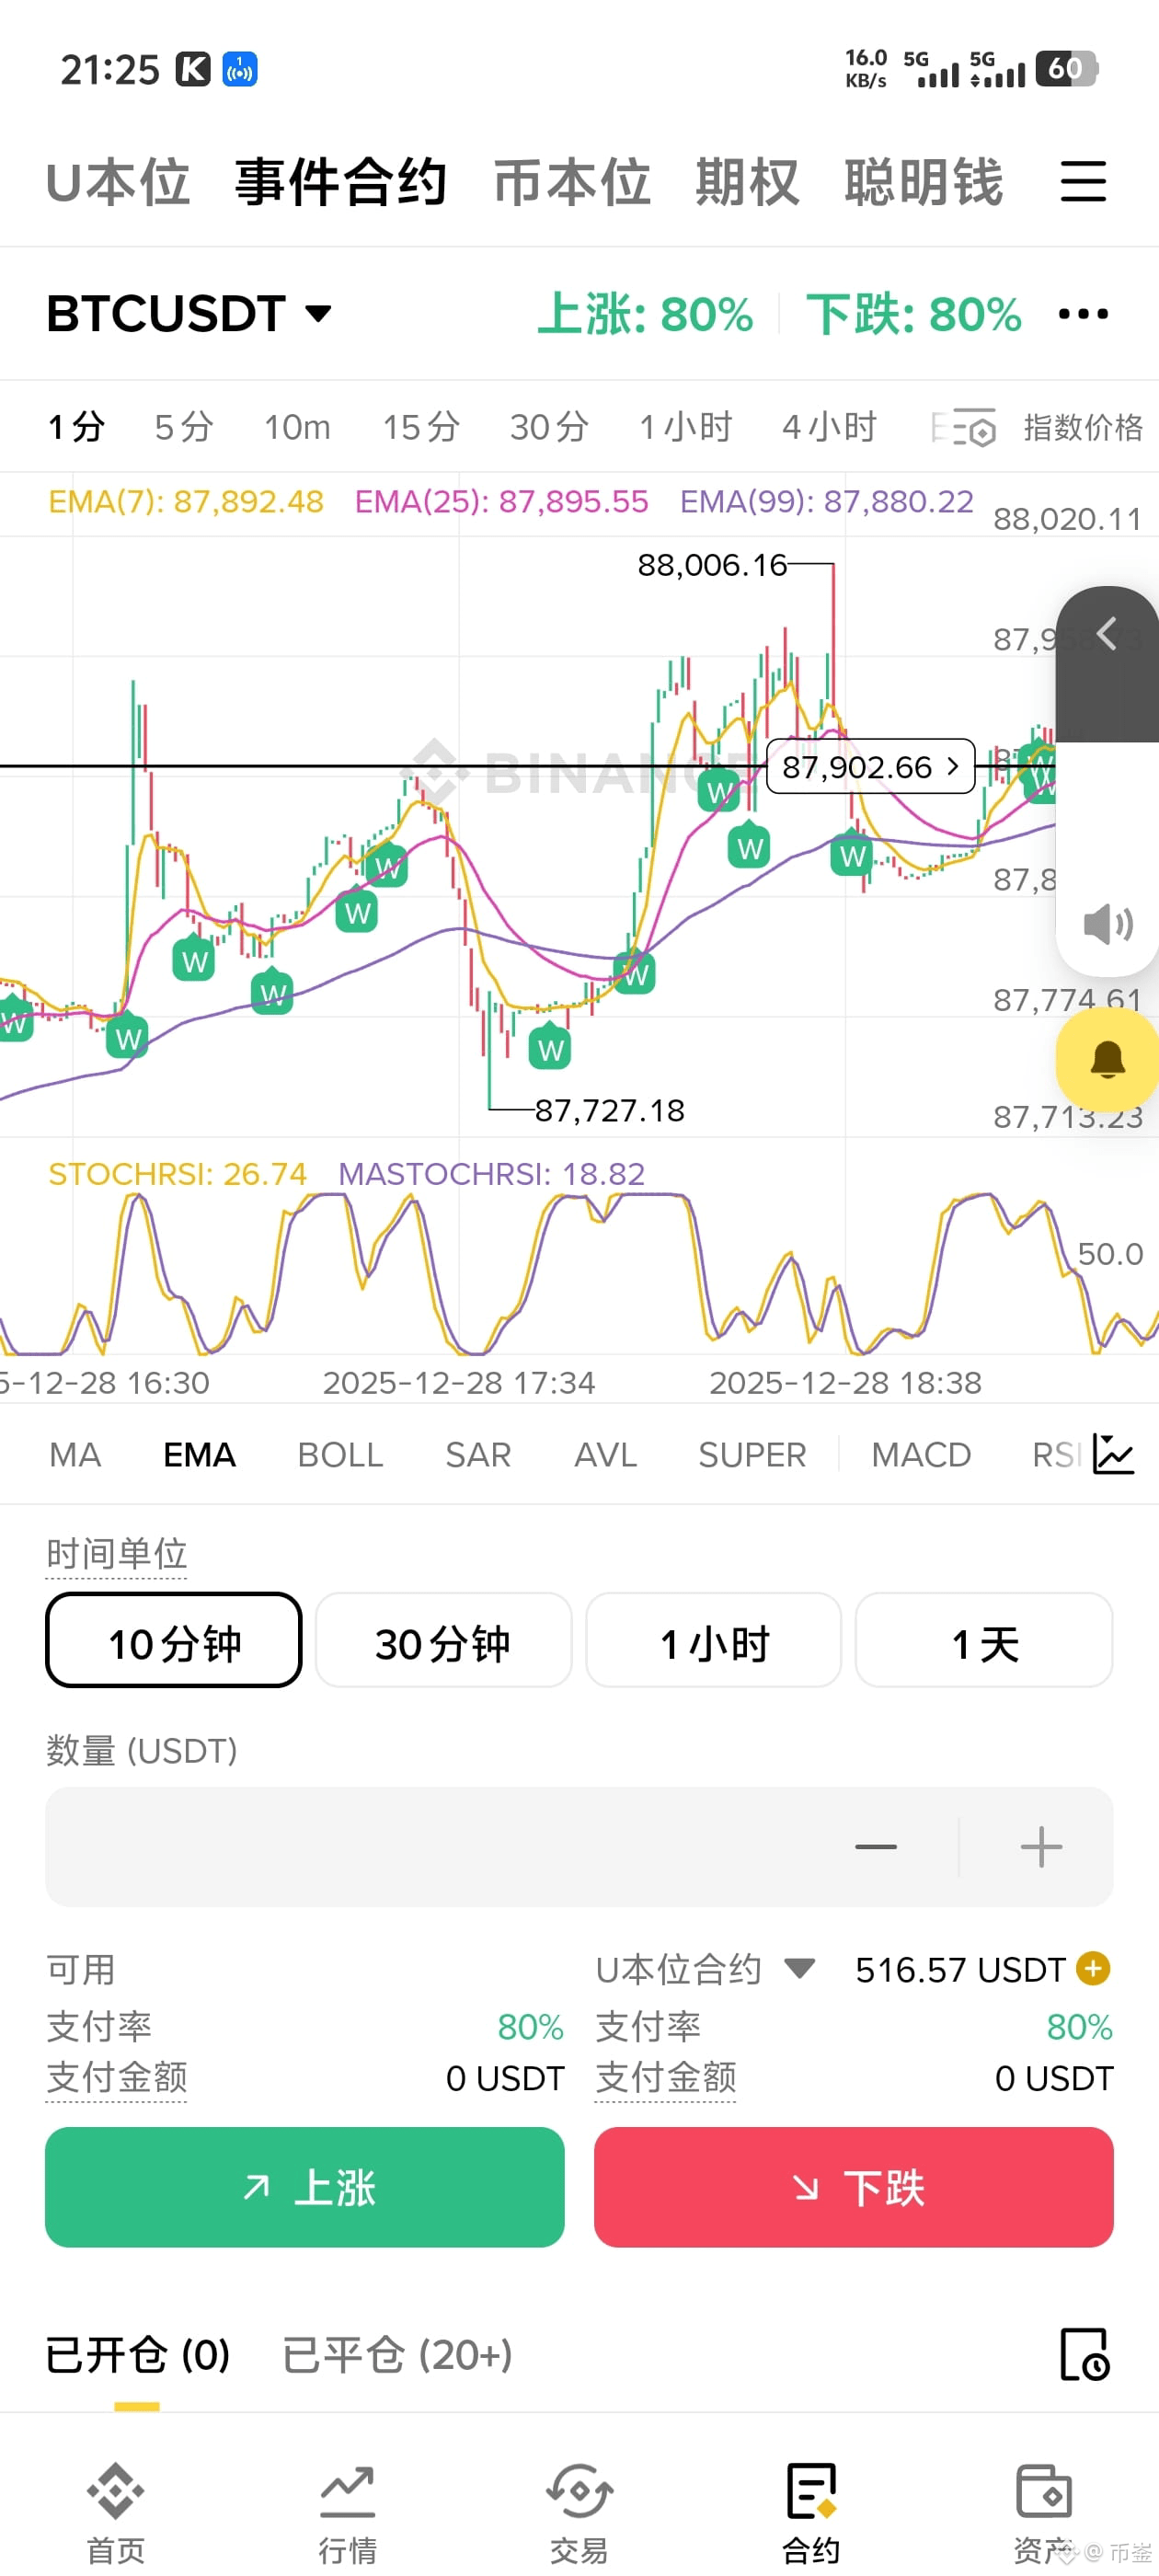Toggle the EMA indicator
Screen dimensions: 1159x2576
pos(199,1454)
